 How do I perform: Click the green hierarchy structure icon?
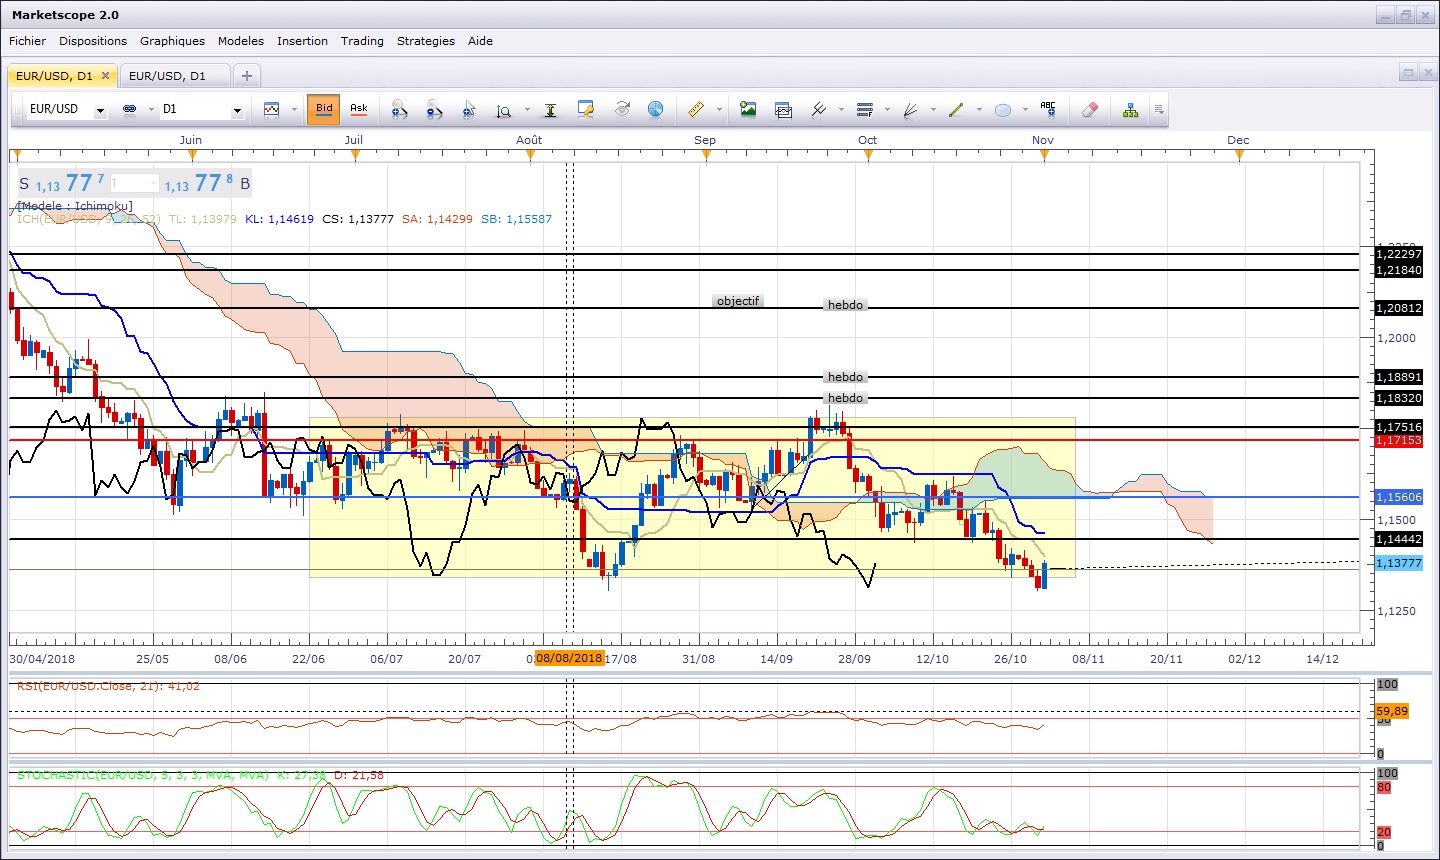coord(1130,110)
